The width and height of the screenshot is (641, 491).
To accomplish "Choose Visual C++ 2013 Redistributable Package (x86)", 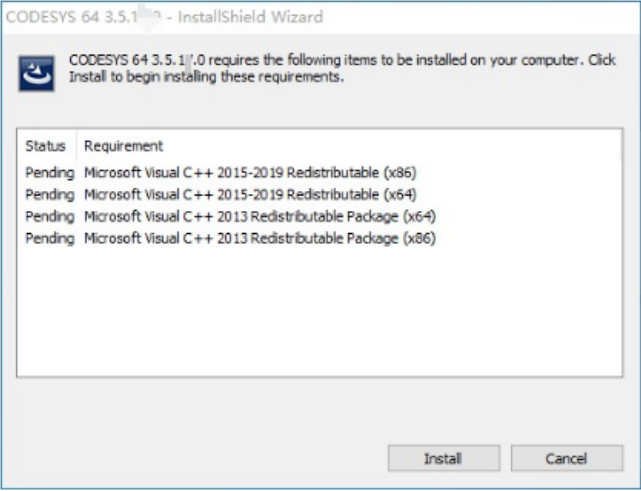I will [x=320, y=238].
